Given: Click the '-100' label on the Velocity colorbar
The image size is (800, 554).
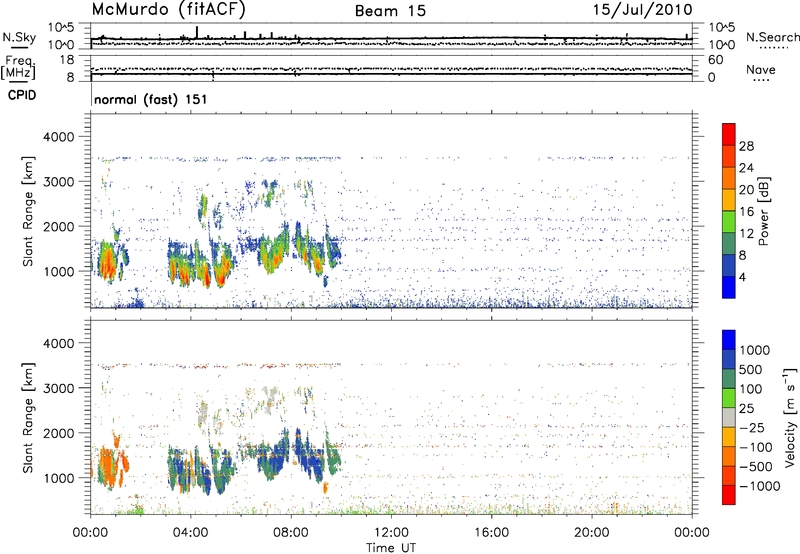Looking at the screenshot, I should click(x=756, y=447).
